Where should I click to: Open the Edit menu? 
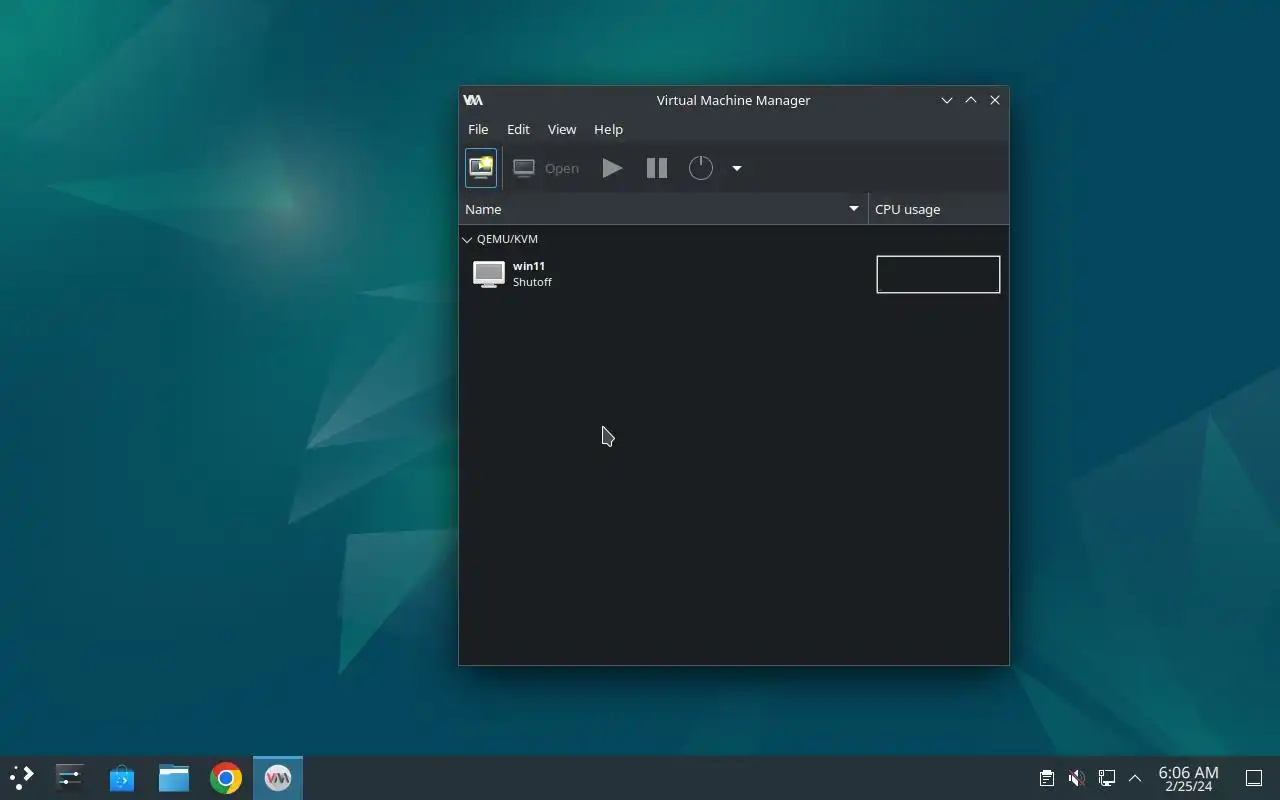point(518,129)
